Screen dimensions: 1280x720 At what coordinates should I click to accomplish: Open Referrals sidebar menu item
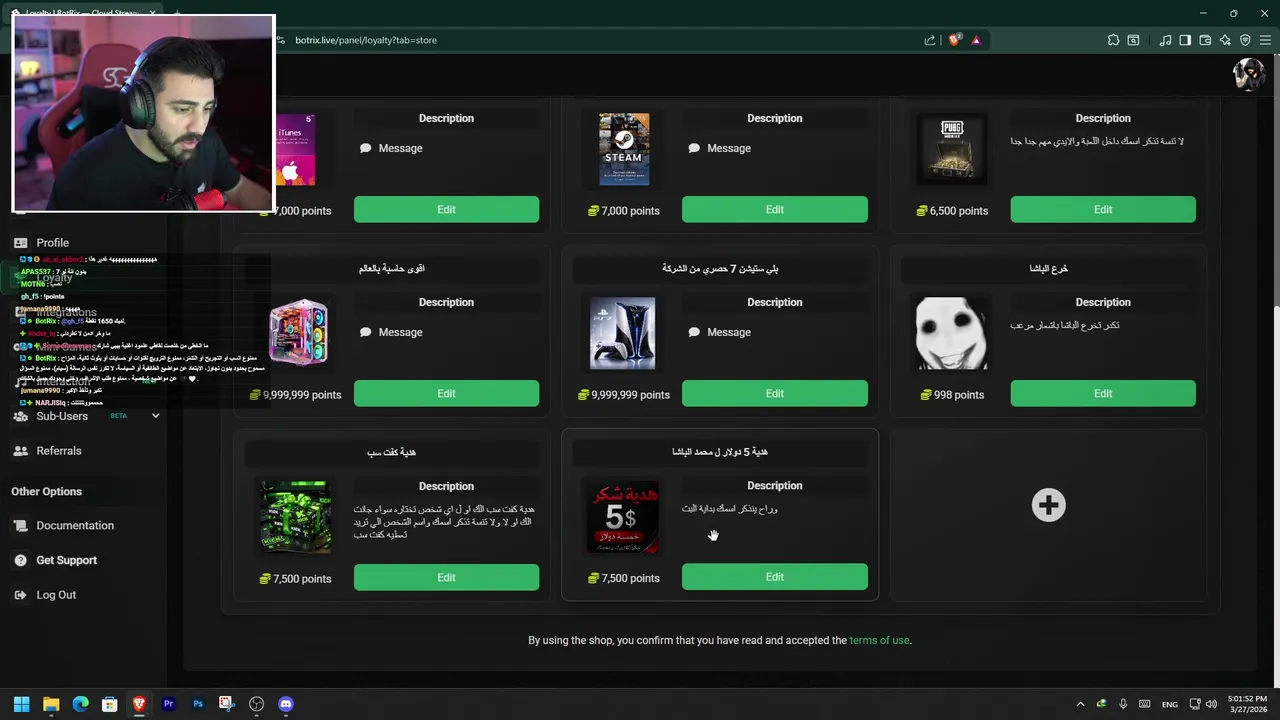coord(59,451)
